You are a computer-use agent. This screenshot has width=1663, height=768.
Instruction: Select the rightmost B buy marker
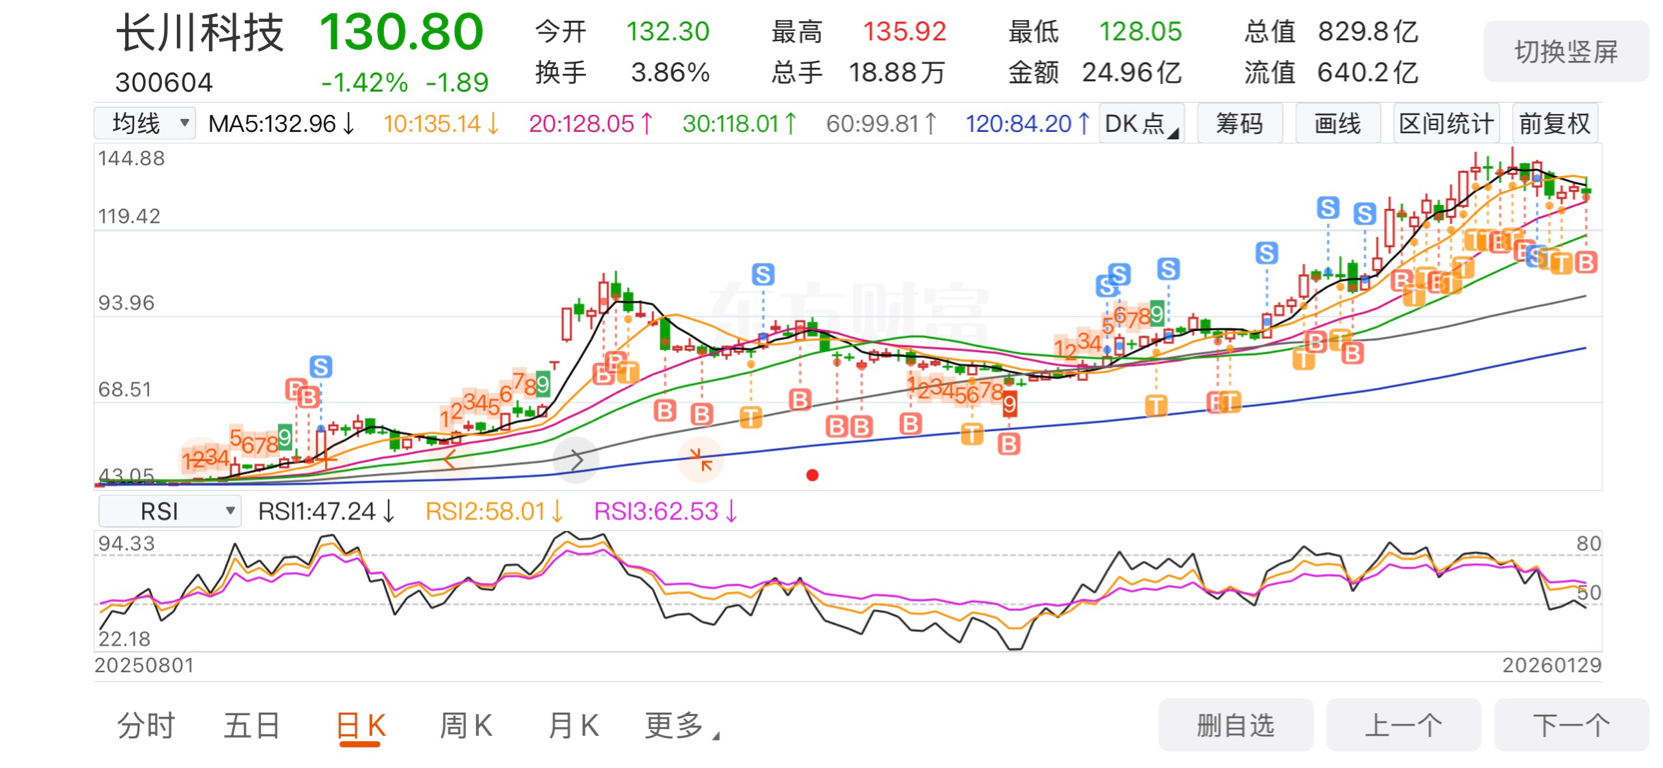(x=1586, y=262)
